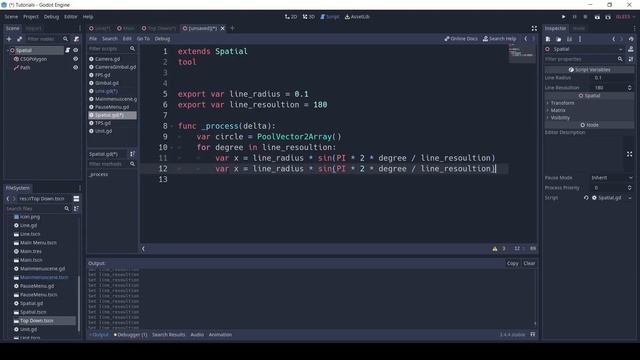Open the script editor Search menu
Viewport: 640px width, 360px height.
110,39
